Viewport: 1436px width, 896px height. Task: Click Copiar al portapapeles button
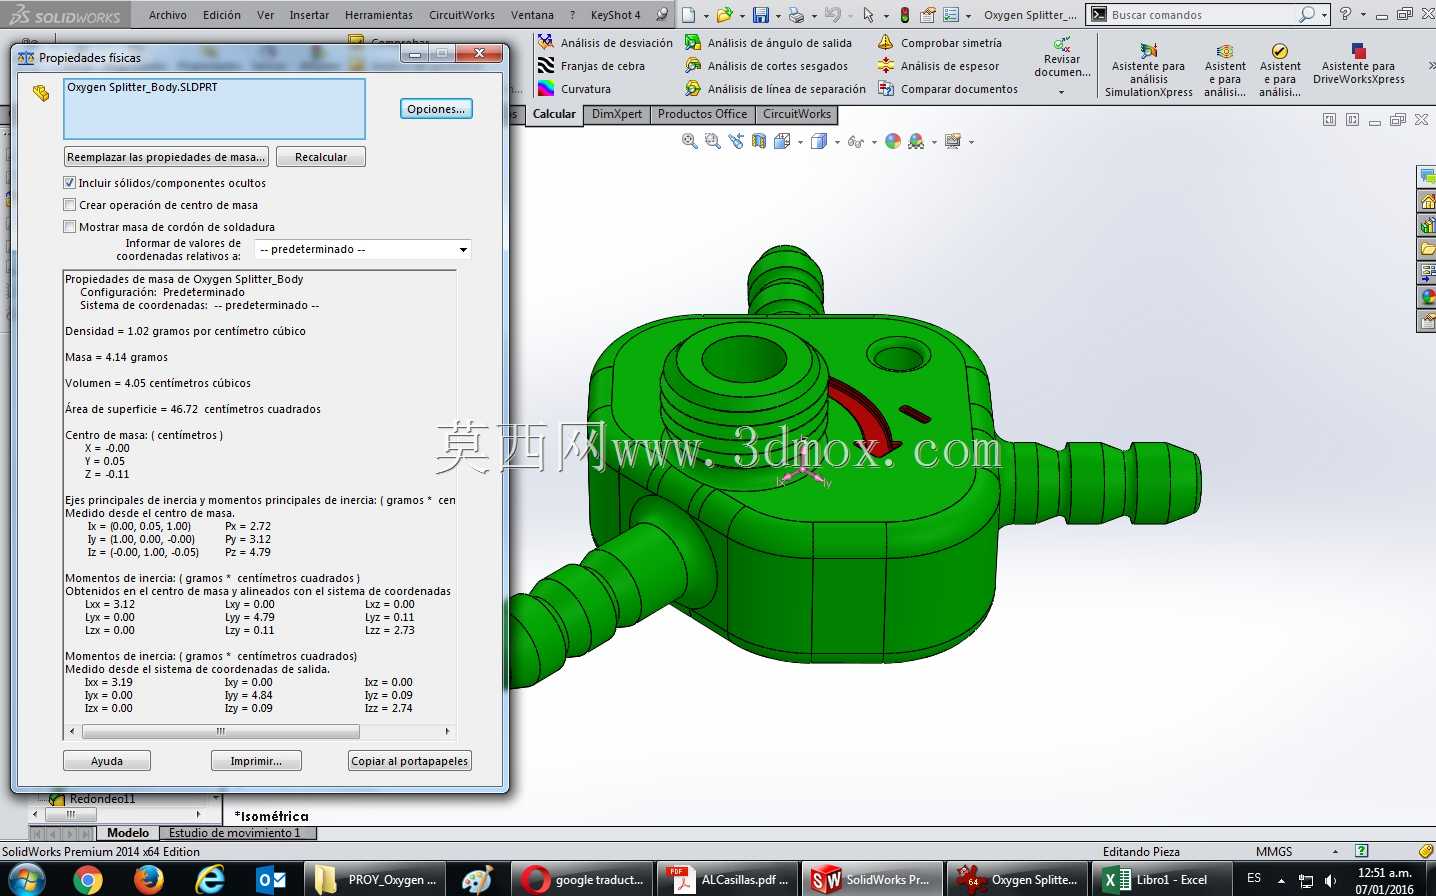(x=410, y=761)
